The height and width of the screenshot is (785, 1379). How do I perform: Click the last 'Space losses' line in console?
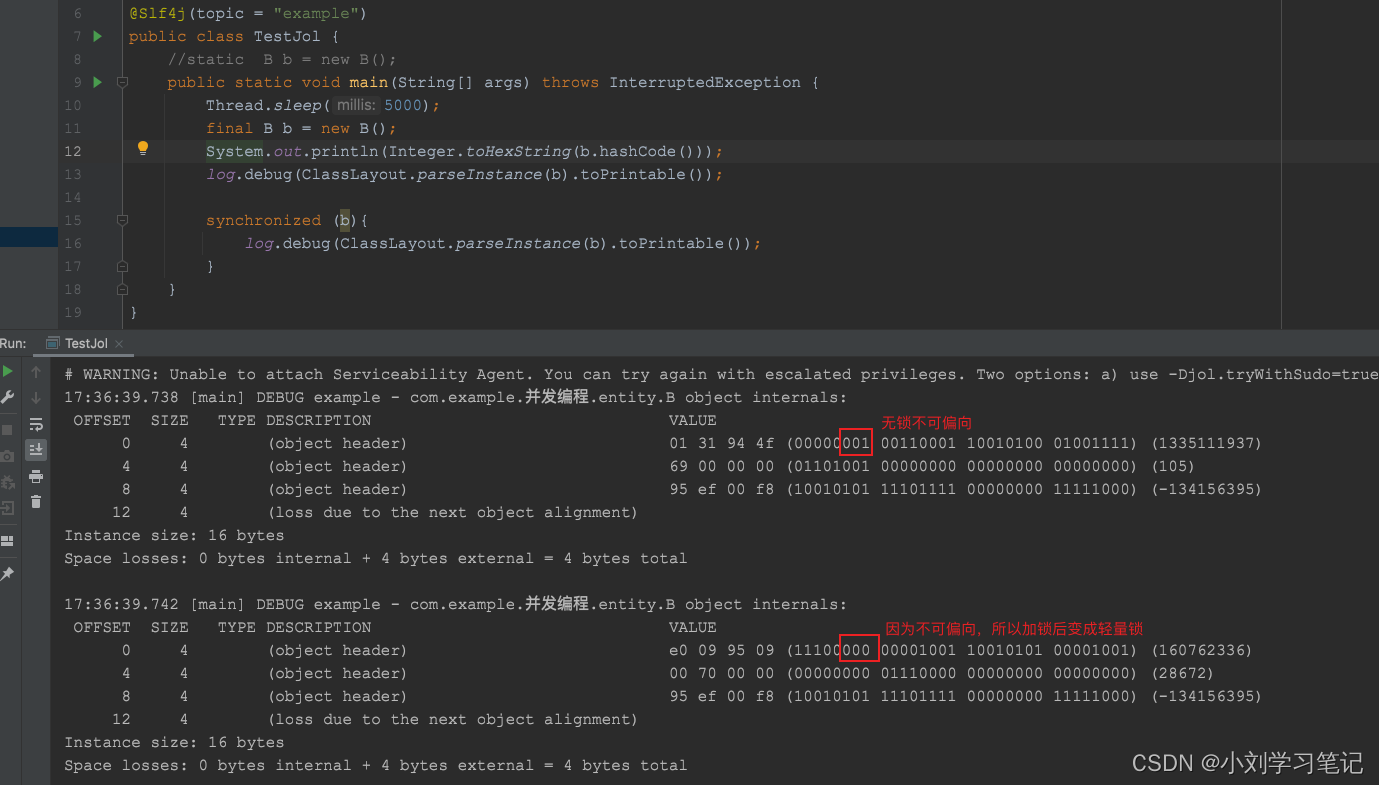click(376, 765)
